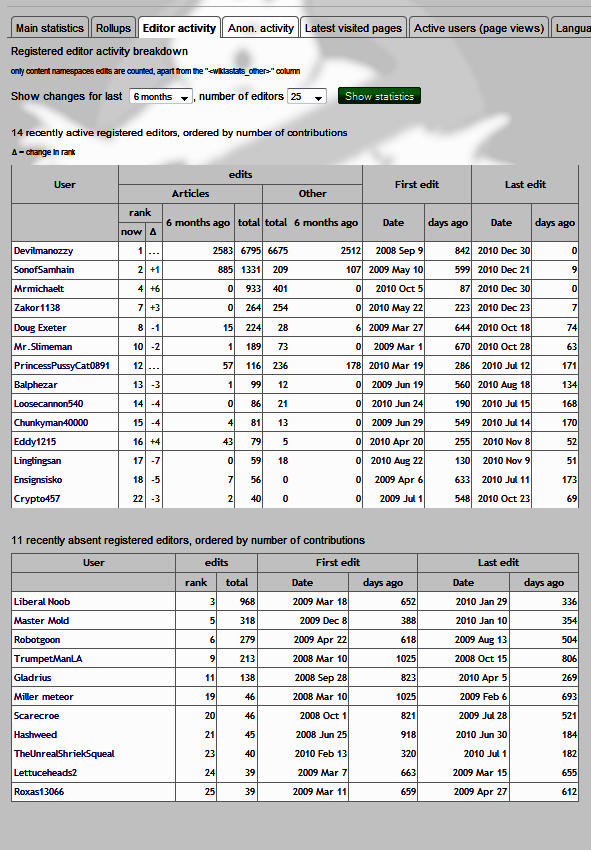This screenshot has width=591, height=850.
Task: Open user PrincessPussyCat0891 link
Action: click(x=62, y=366)
